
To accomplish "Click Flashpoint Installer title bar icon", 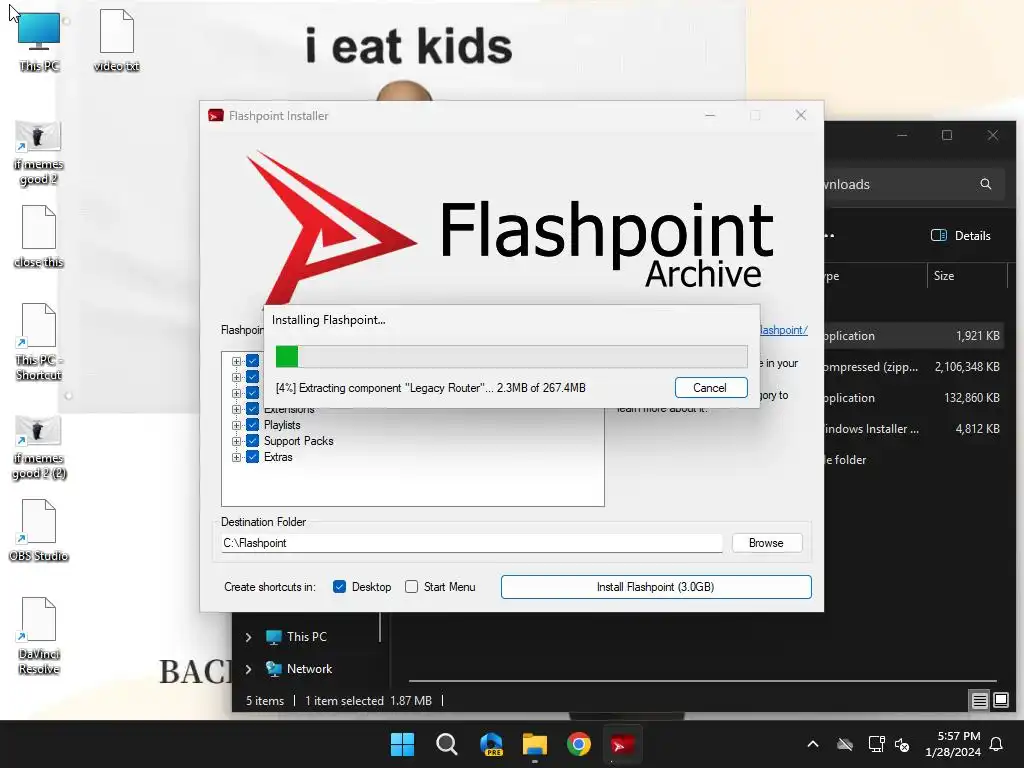I will (216, 116).
